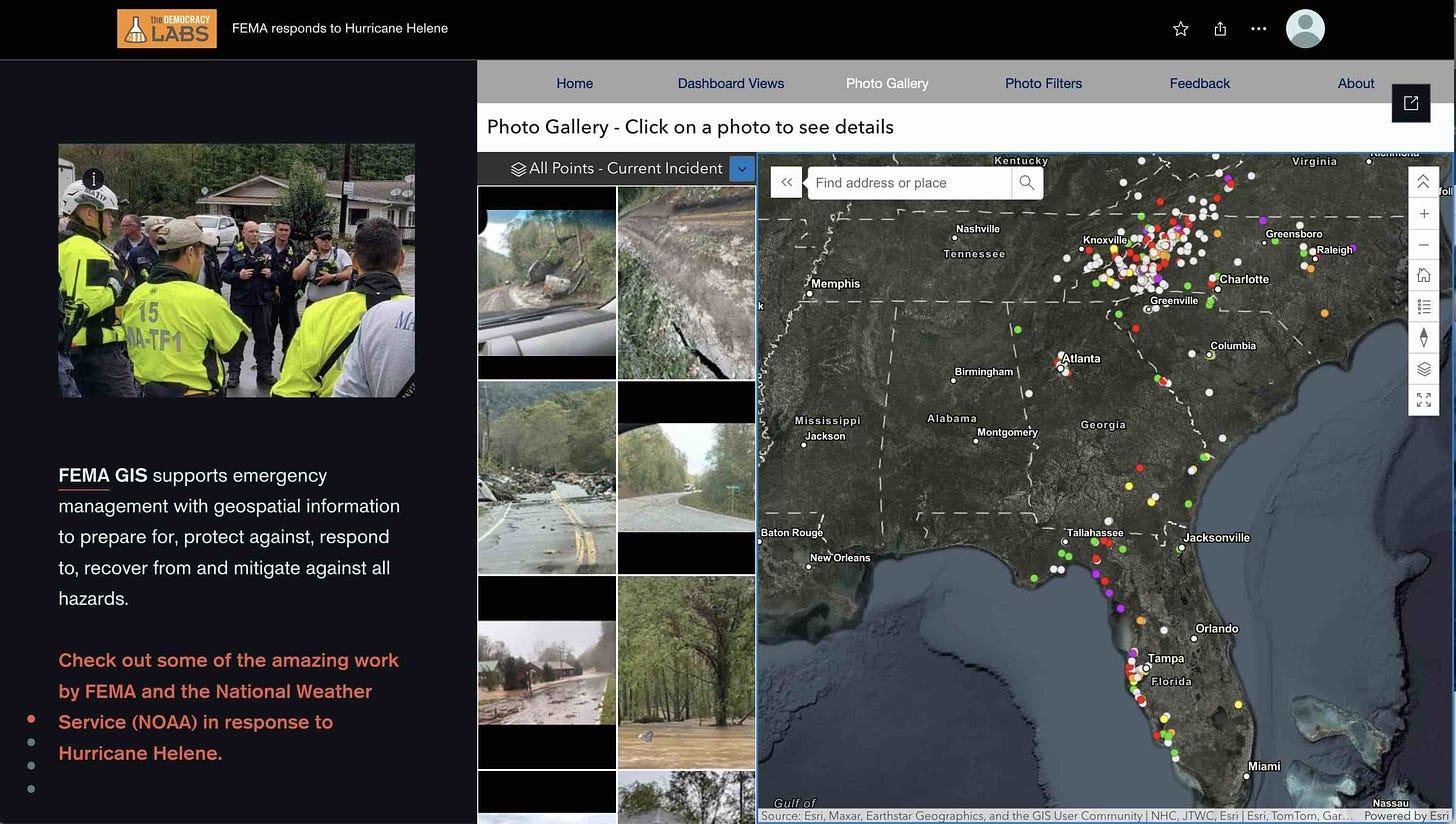Viewport: 1456px width, 824px height.
Task: Open the About tab
Action: (x=1356, y=83)
